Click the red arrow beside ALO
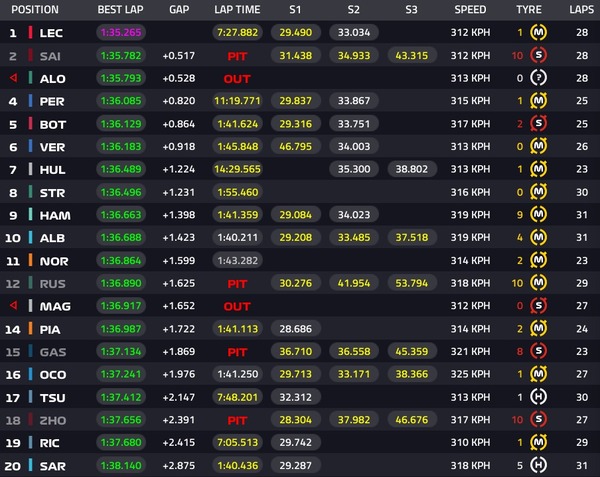This screenshot has width=600, height=477. (x=13, y=78)
